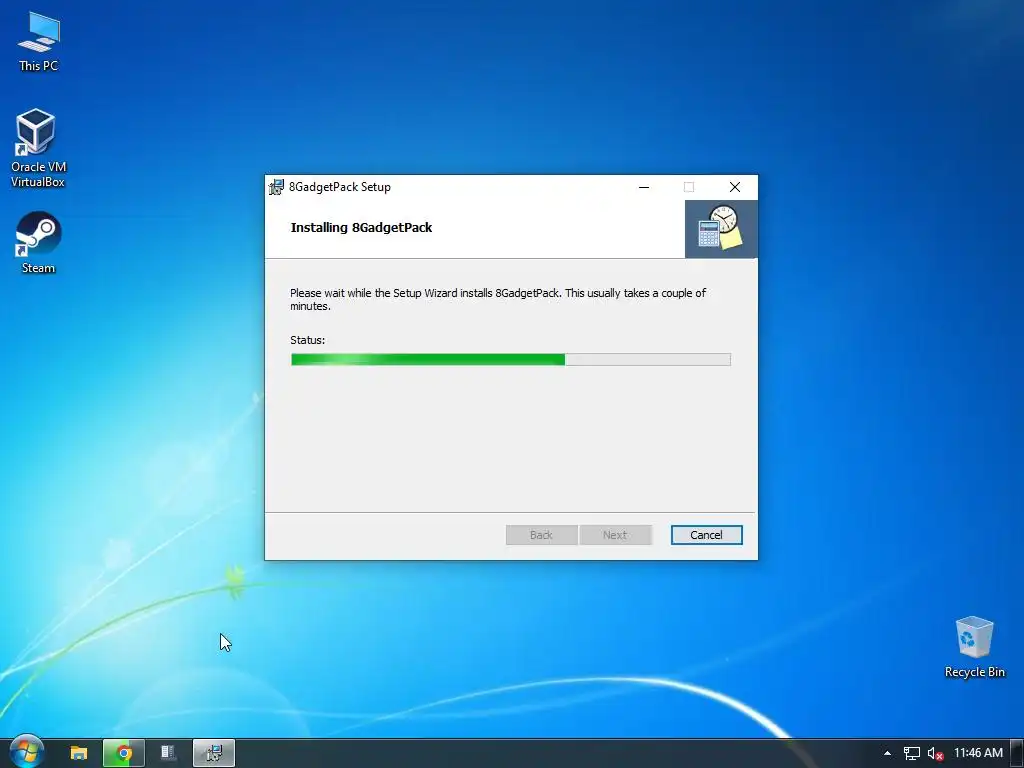Open the This PC desktop icon
The image size is (1024, 768).
(38, 41)
